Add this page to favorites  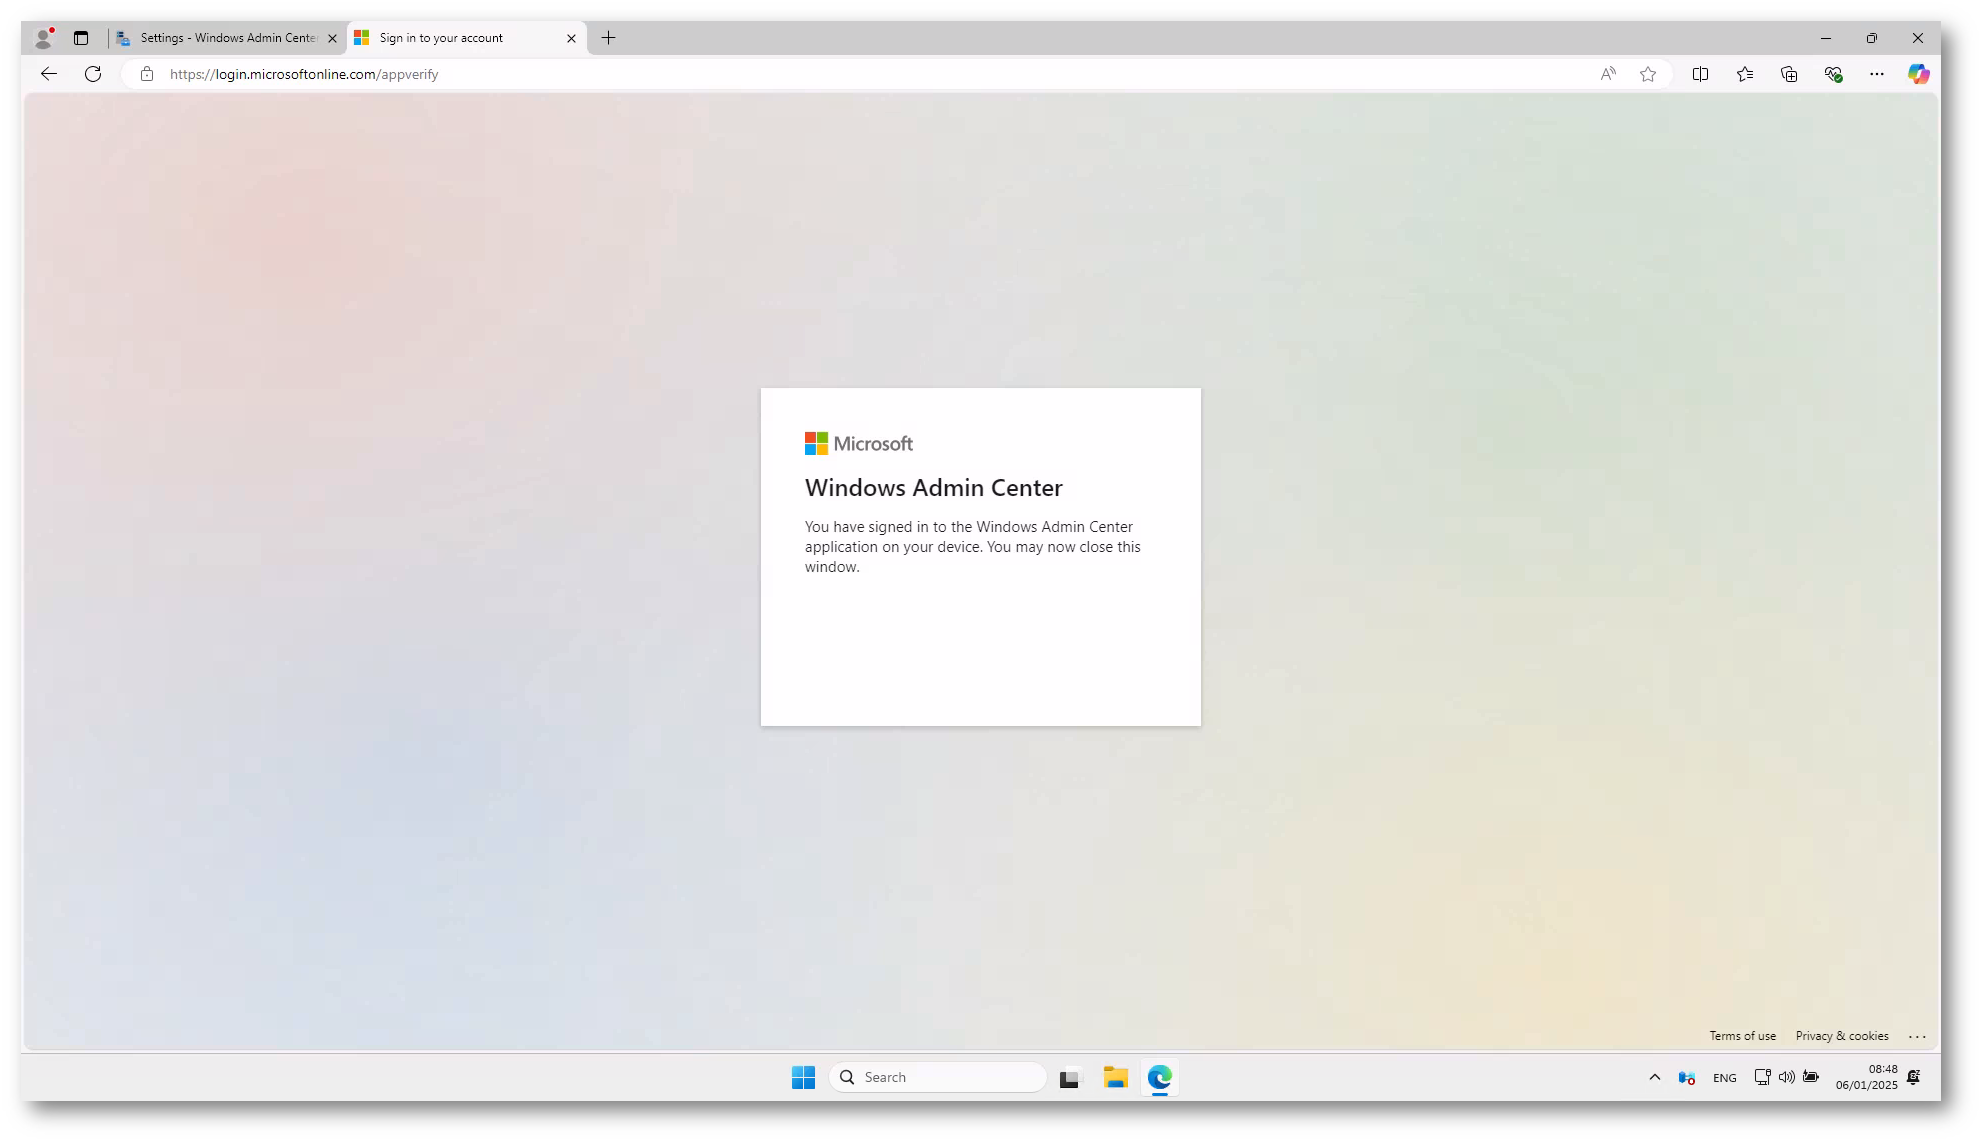(x=1648, y=74)
